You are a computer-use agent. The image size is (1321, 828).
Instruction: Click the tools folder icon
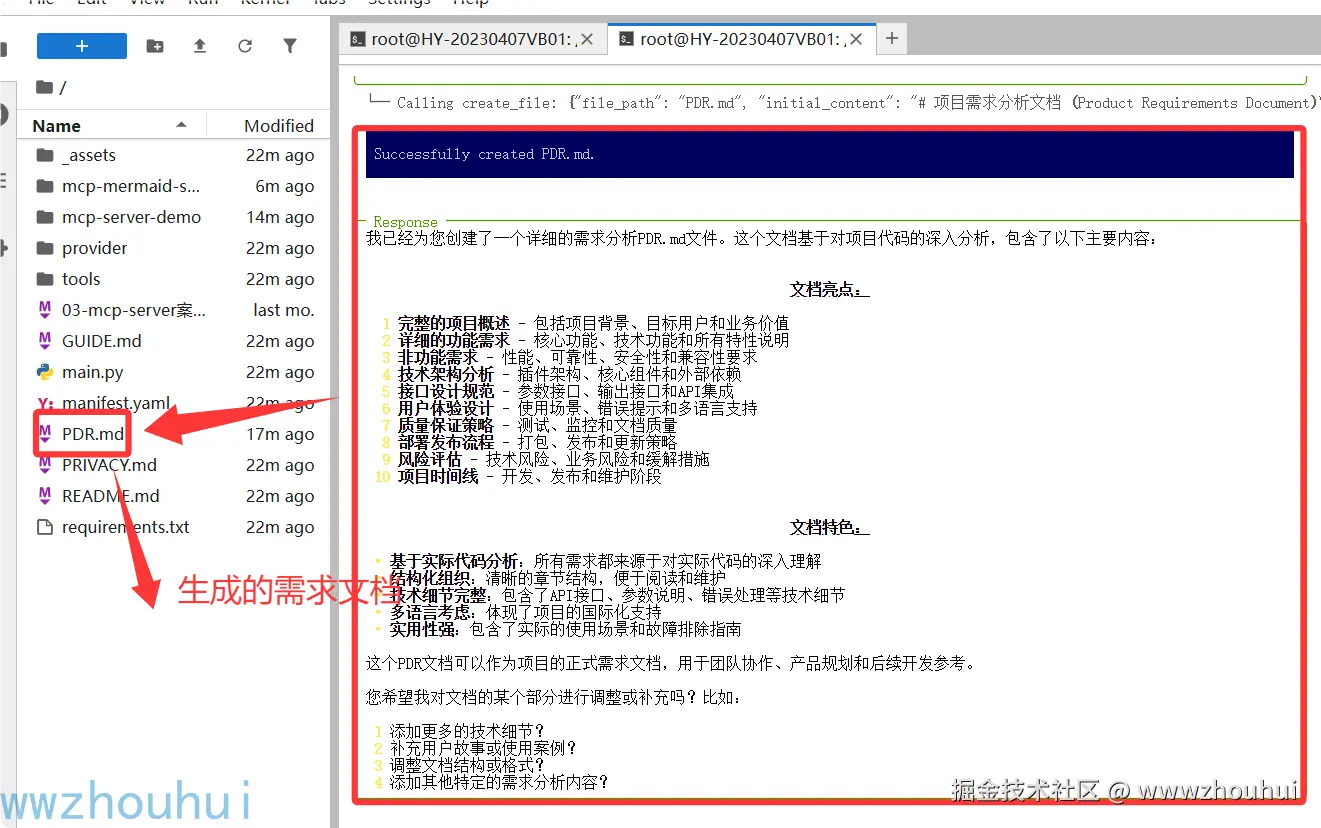coord(44,279)
